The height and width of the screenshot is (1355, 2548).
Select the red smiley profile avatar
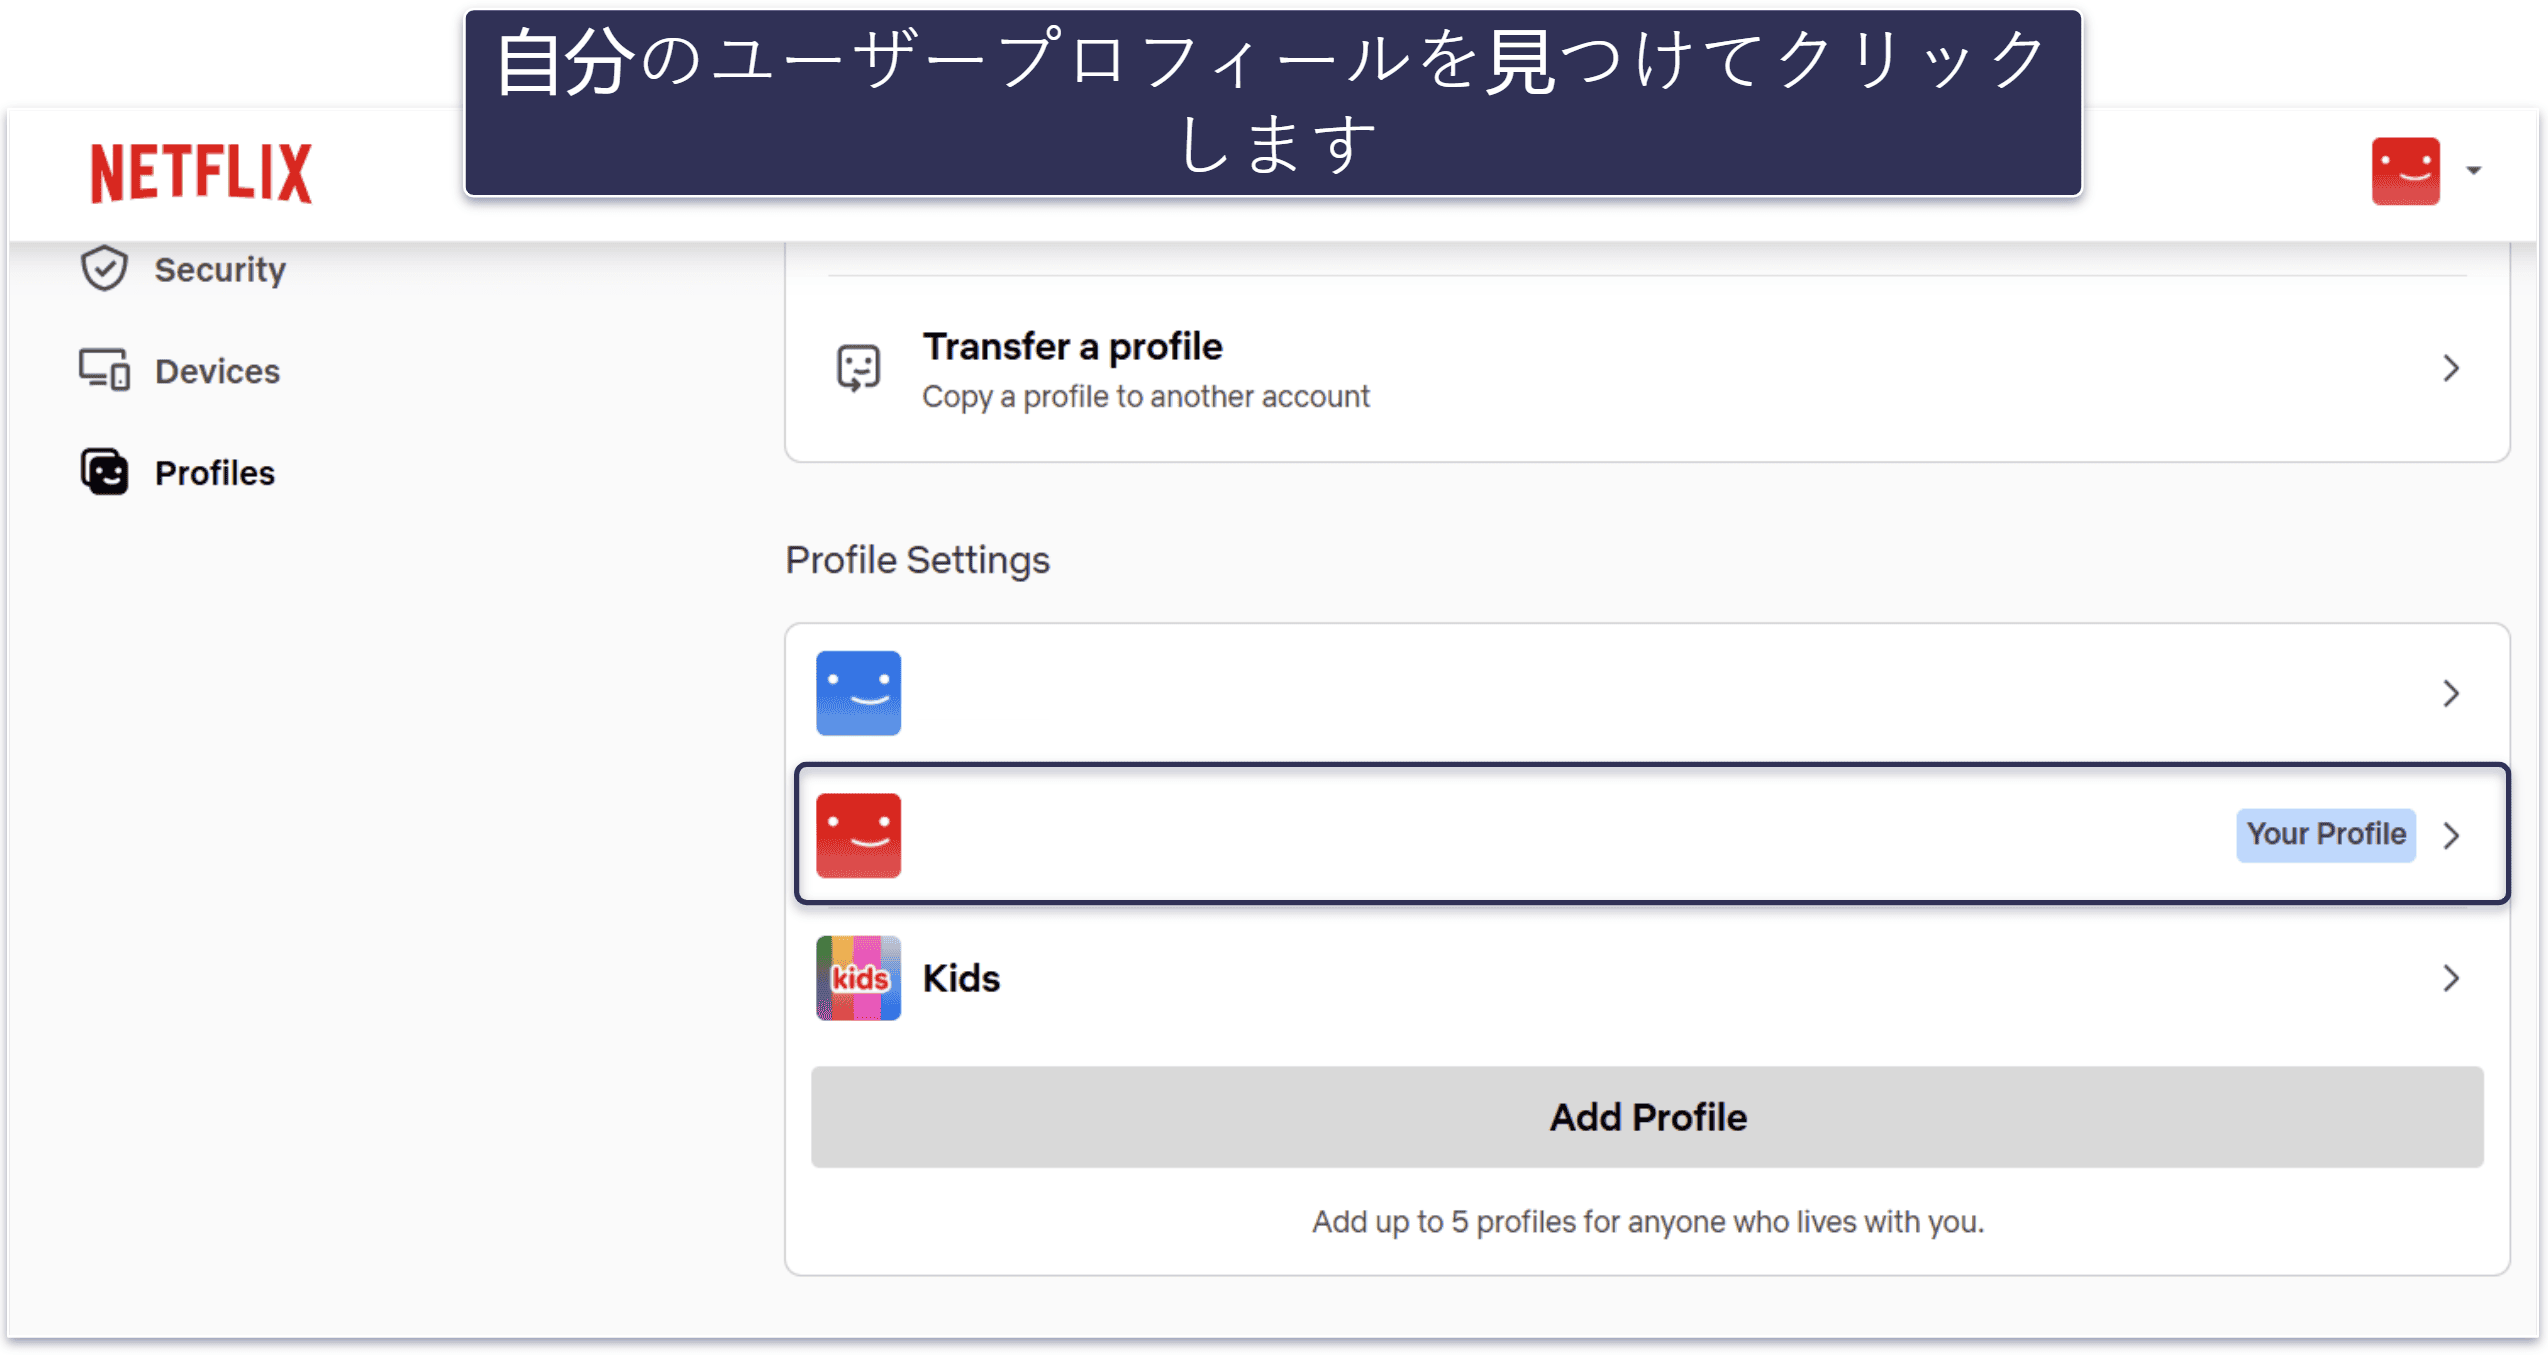[x=858, y=835]
